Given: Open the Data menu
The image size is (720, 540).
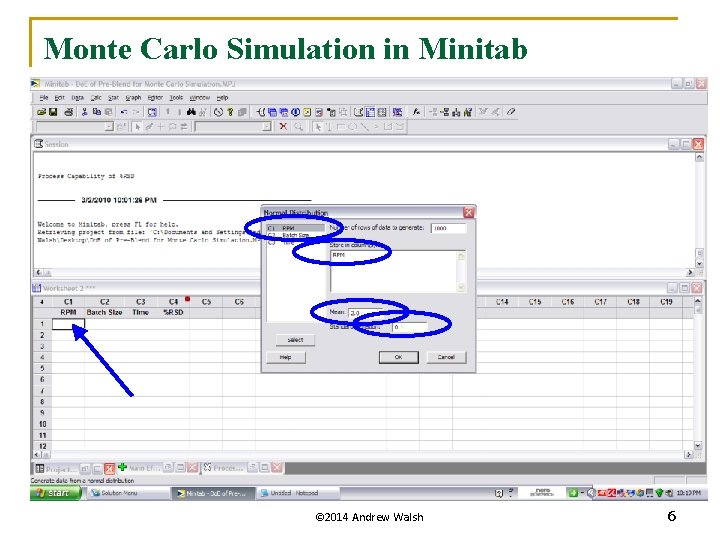Looking at the screenshot, I should tap(77, 98).
